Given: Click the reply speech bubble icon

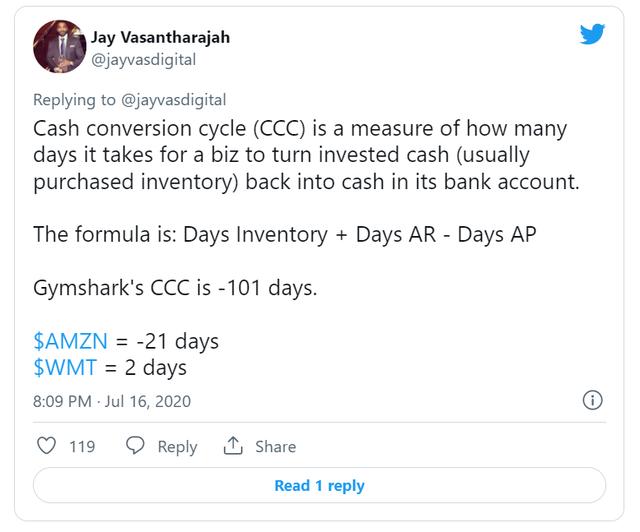Looking at the screenshot, I should [136, 446].
